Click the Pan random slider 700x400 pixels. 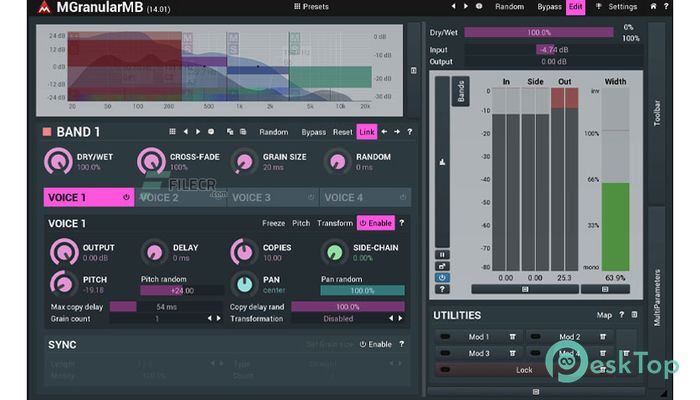(x=362, y=291)
